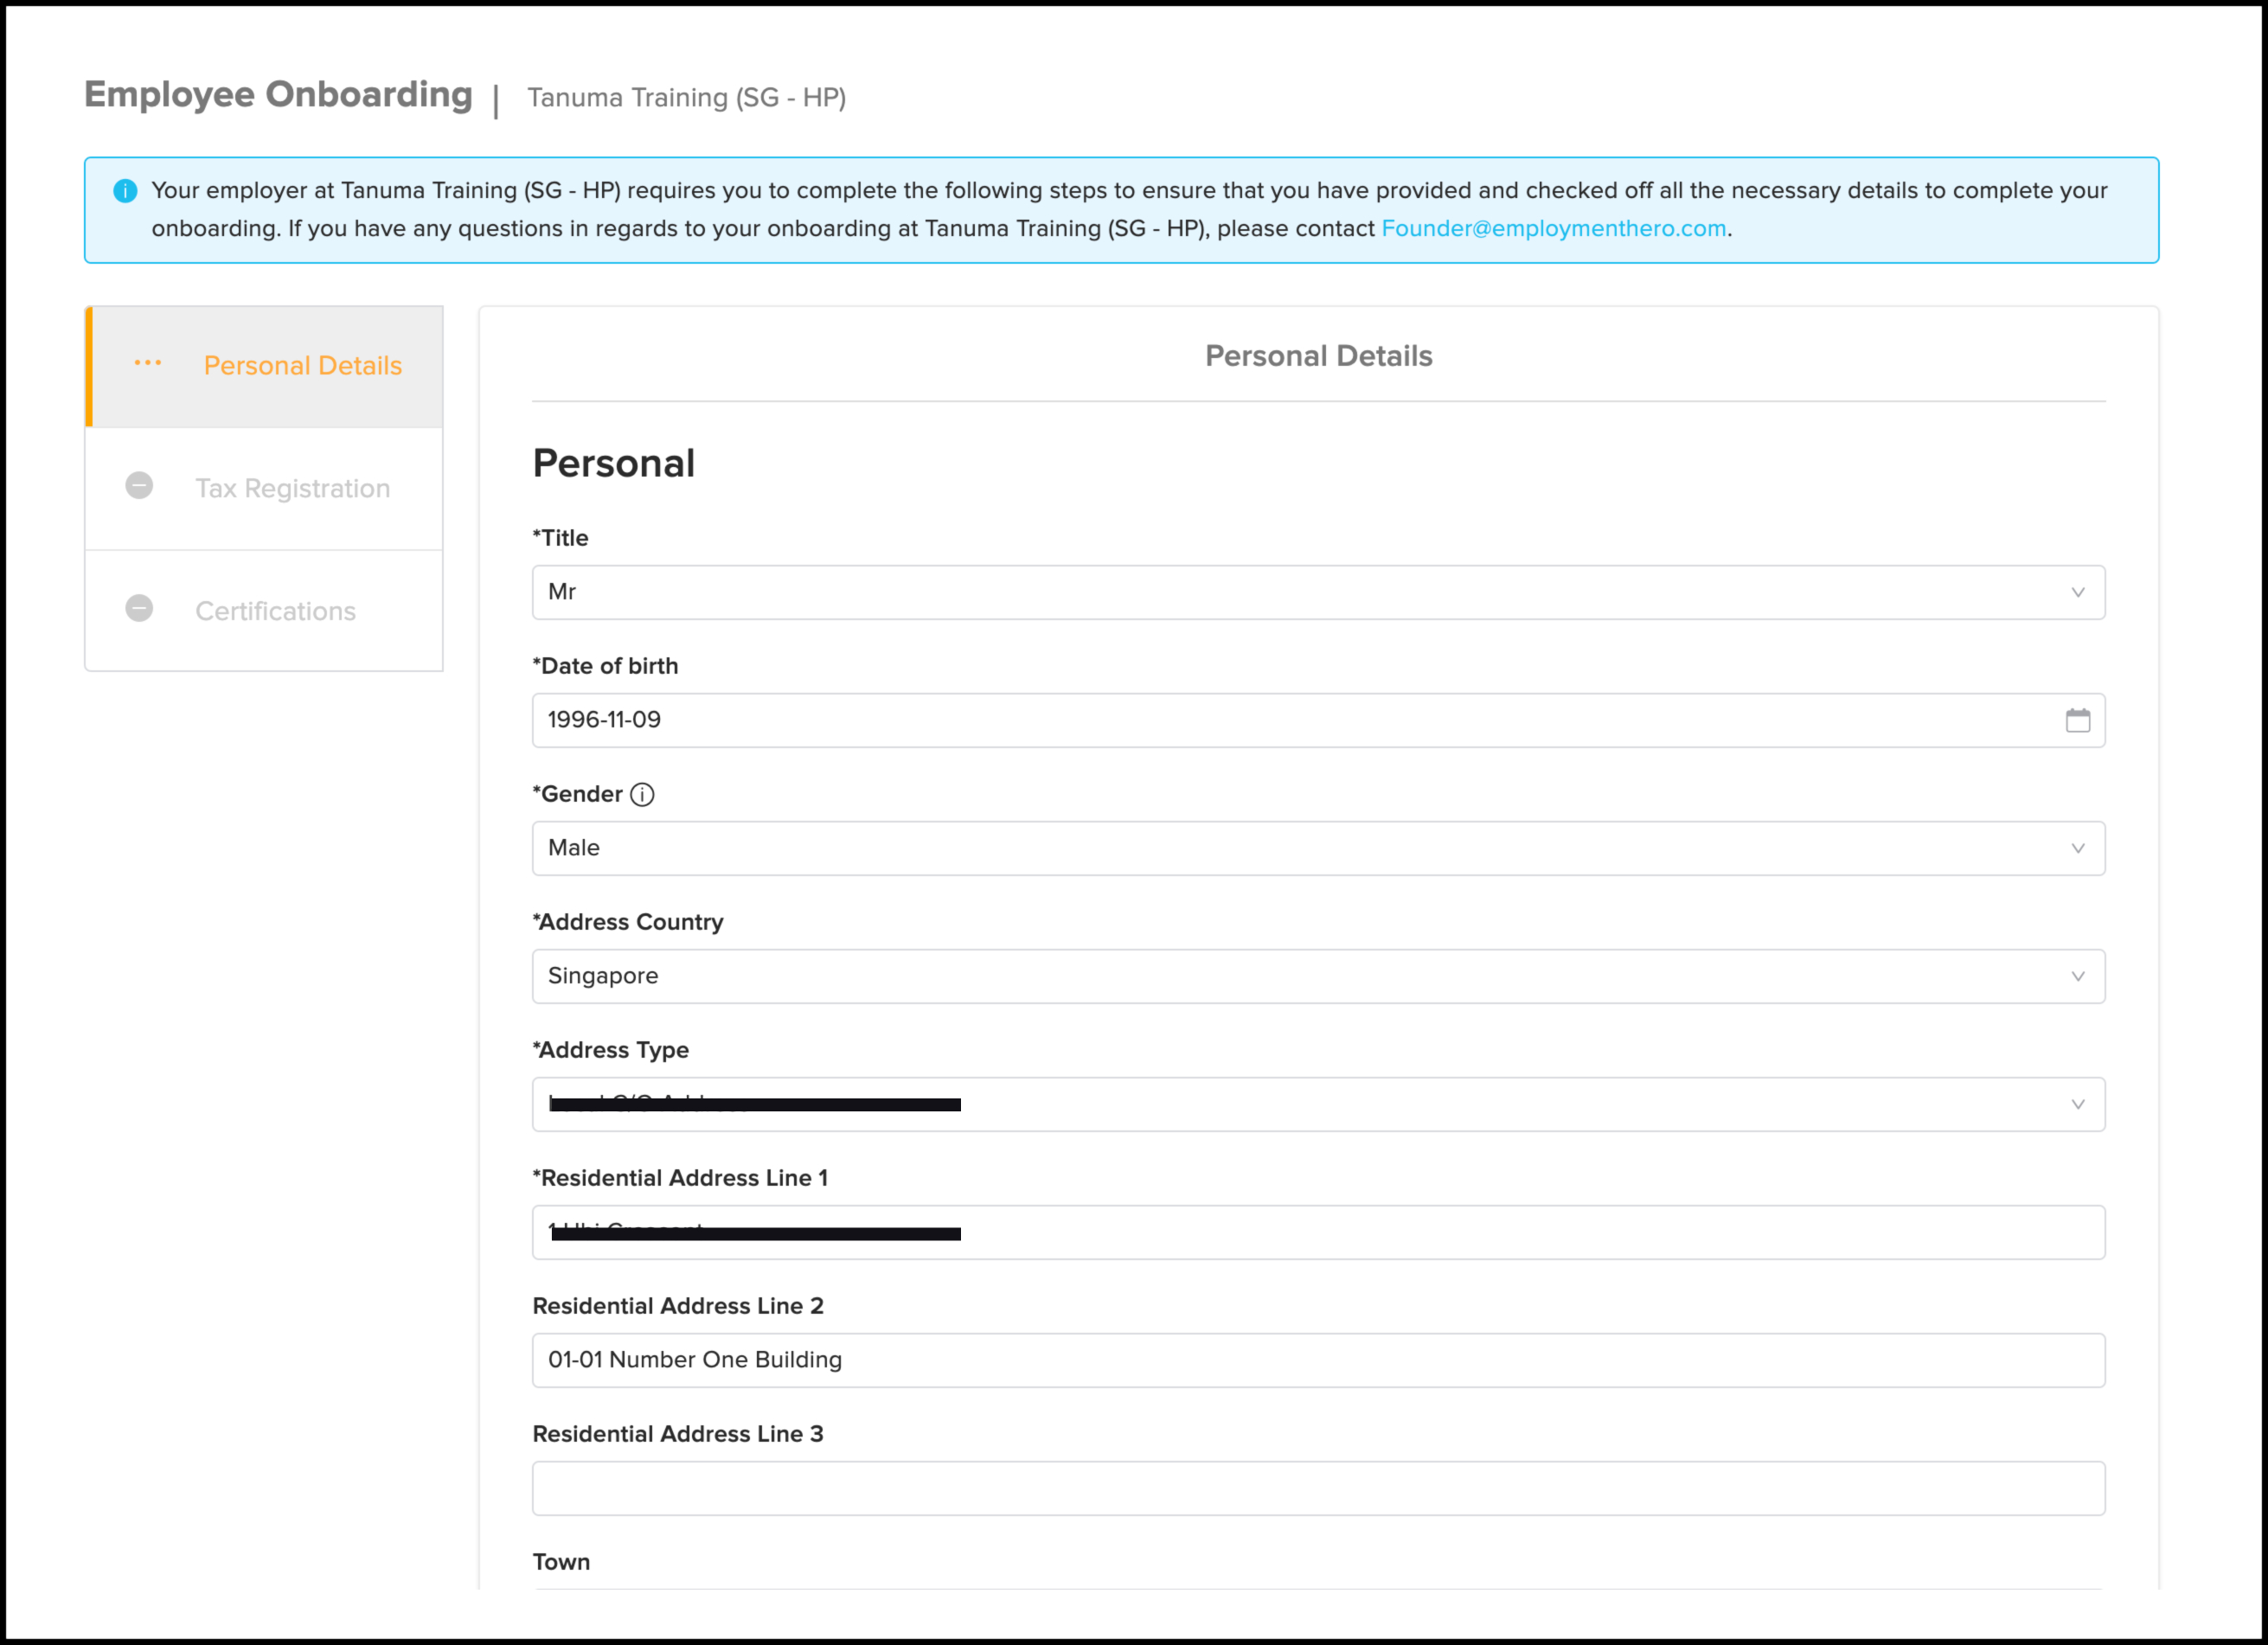
Task: Click the Tanuma Training (SG - HP) company name
Action: [x=686, y=98]
